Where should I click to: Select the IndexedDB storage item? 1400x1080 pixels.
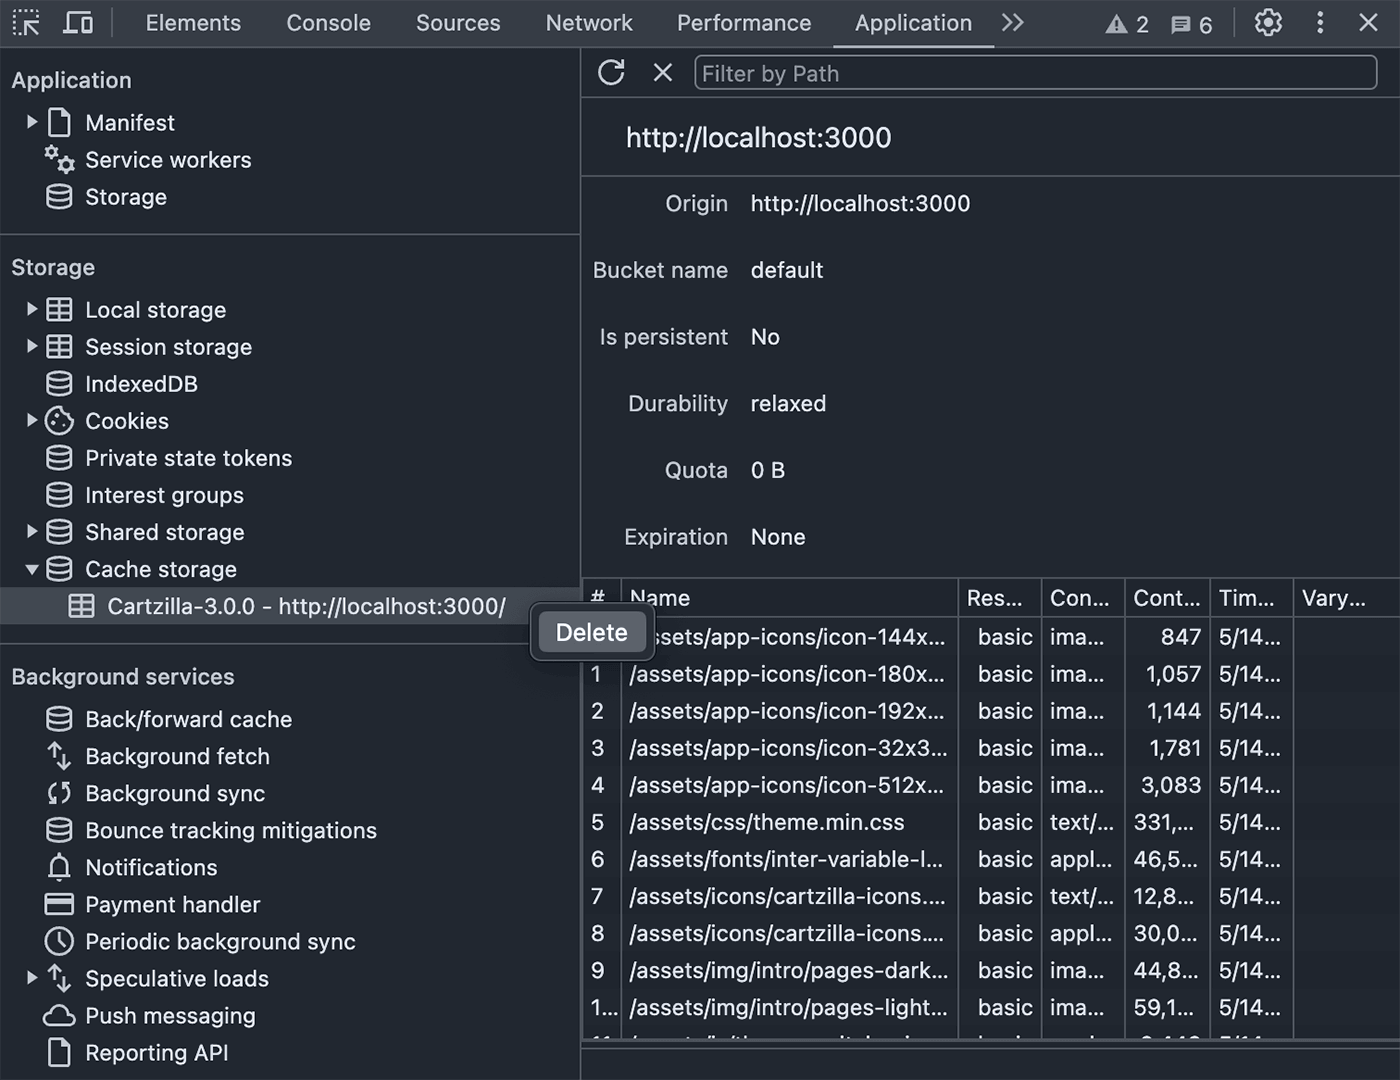tap(141, 383)
